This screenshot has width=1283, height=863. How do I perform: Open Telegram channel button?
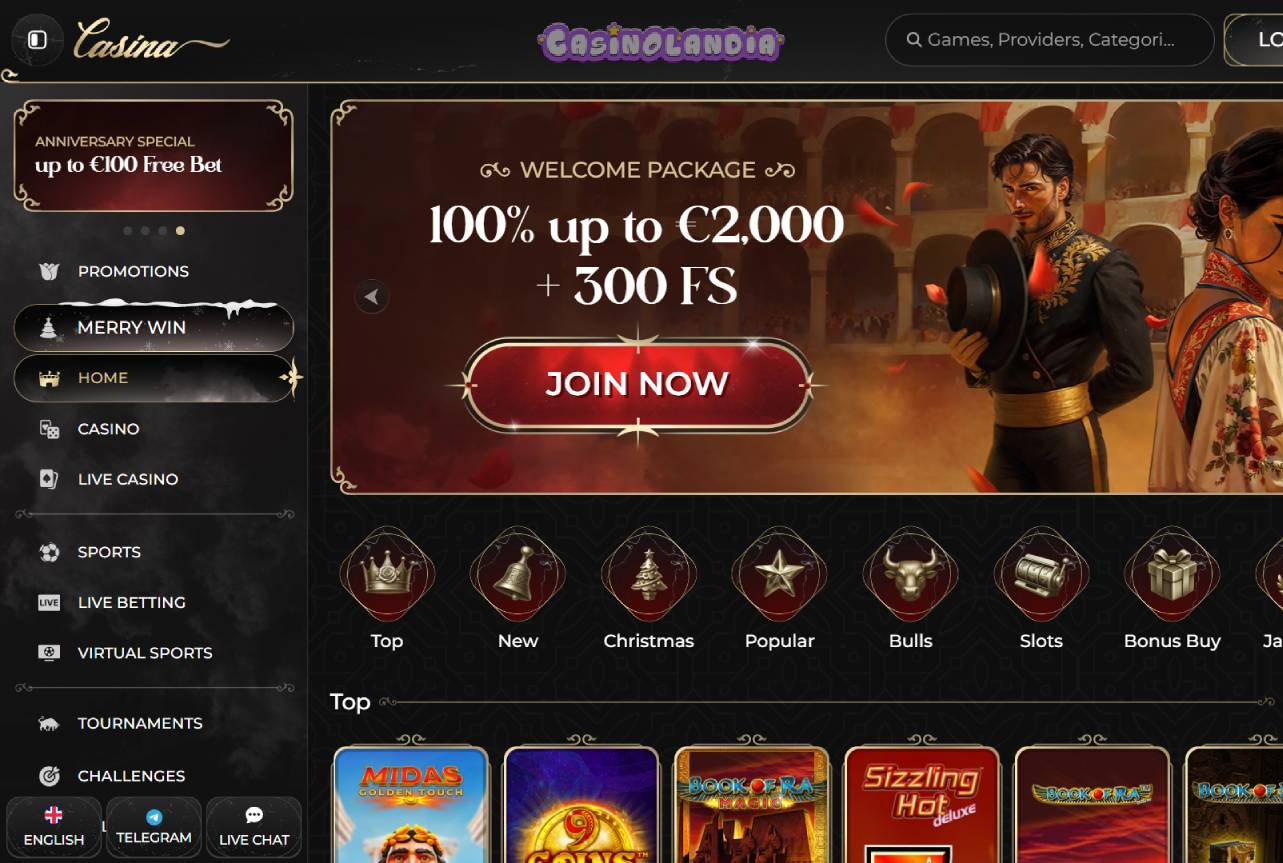click(154, 827)
